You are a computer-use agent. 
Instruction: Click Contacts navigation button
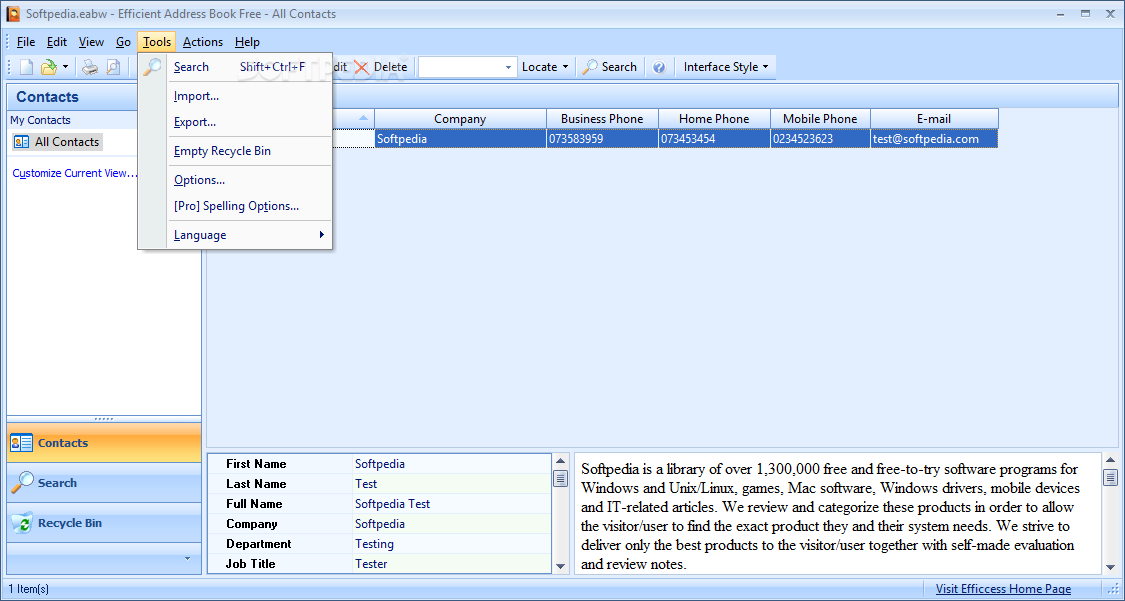[x=104, y=443]
